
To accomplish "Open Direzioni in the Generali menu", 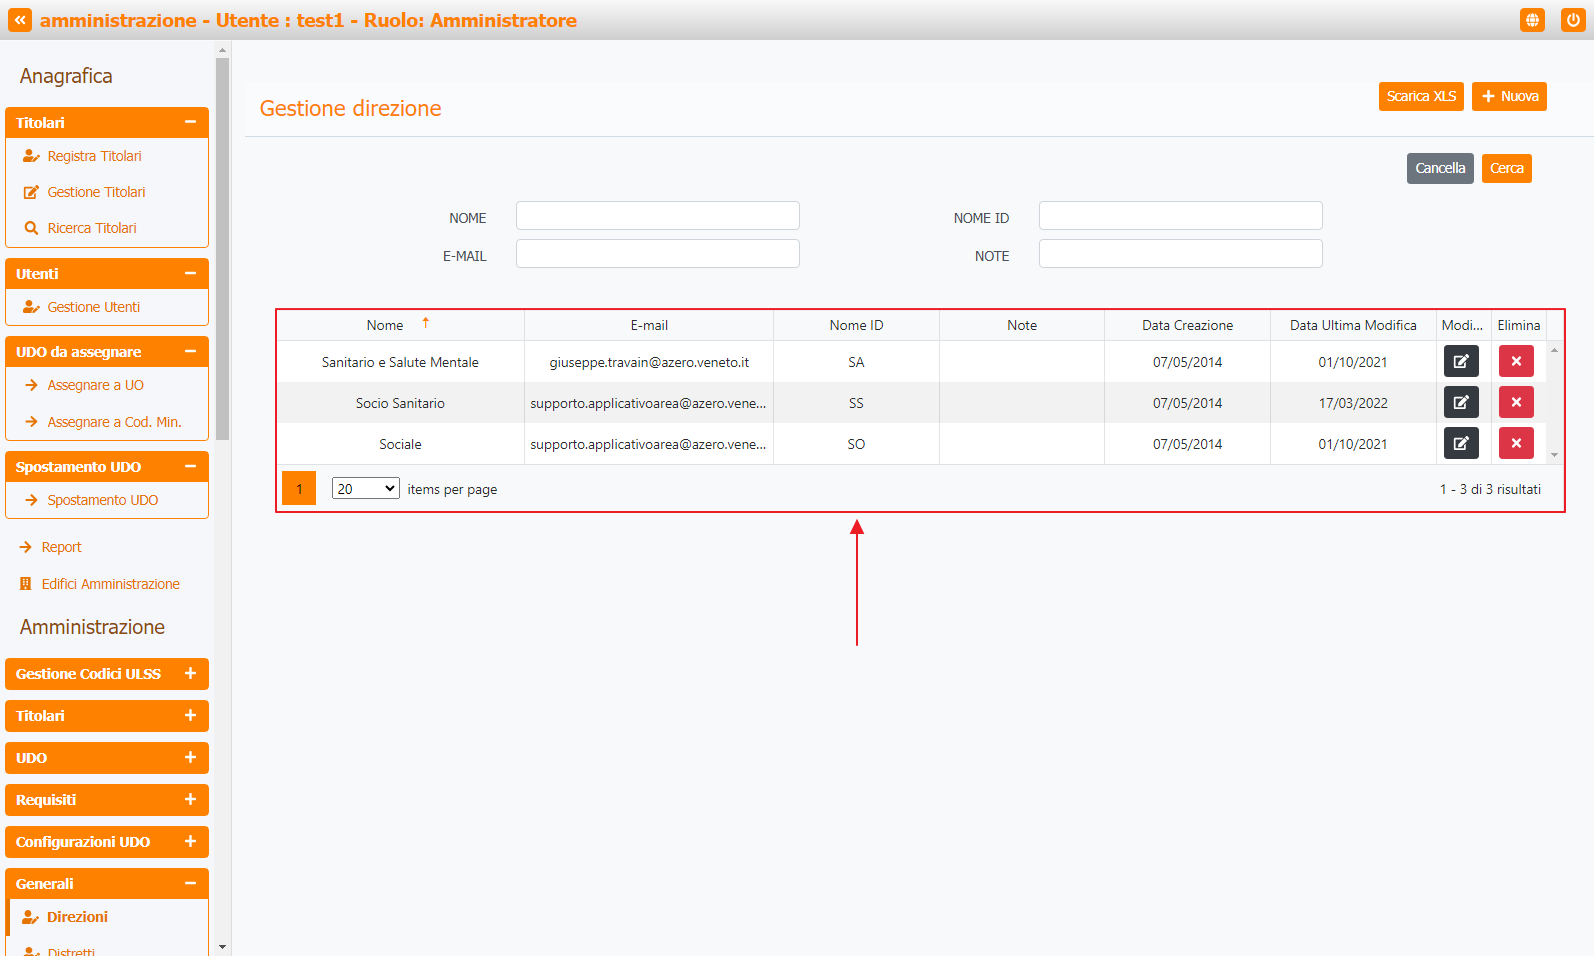I will click(77, 917).
